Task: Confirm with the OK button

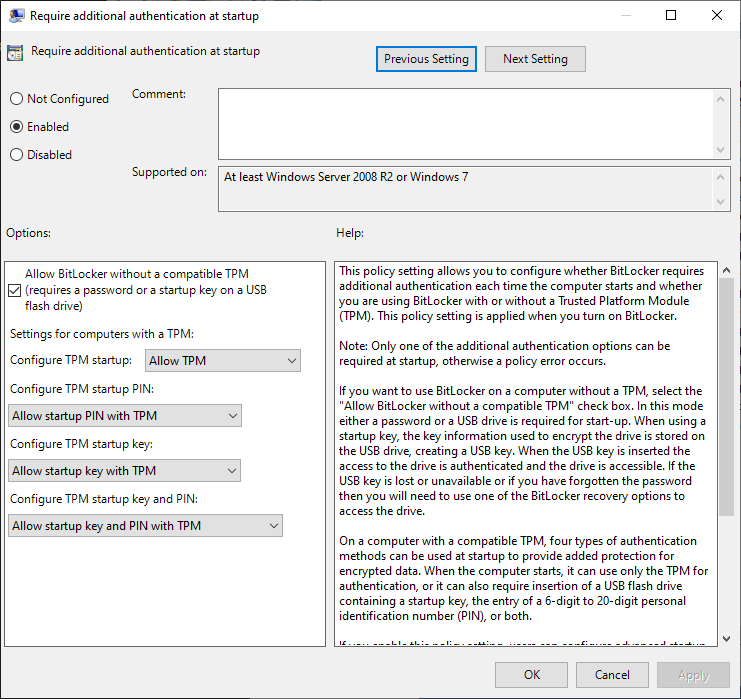Action: click(x=531, y=674)
